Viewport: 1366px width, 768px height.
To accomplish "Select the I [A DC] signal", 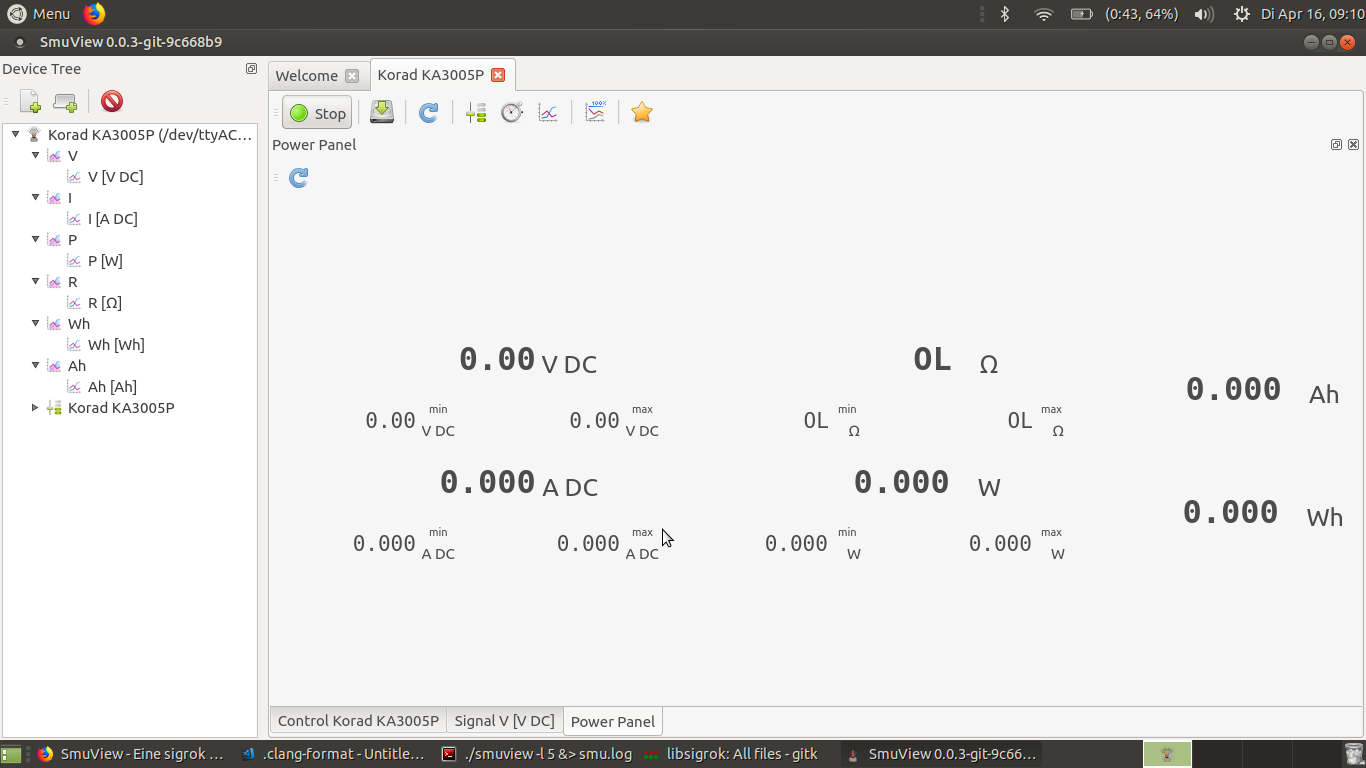I will 113,219.
